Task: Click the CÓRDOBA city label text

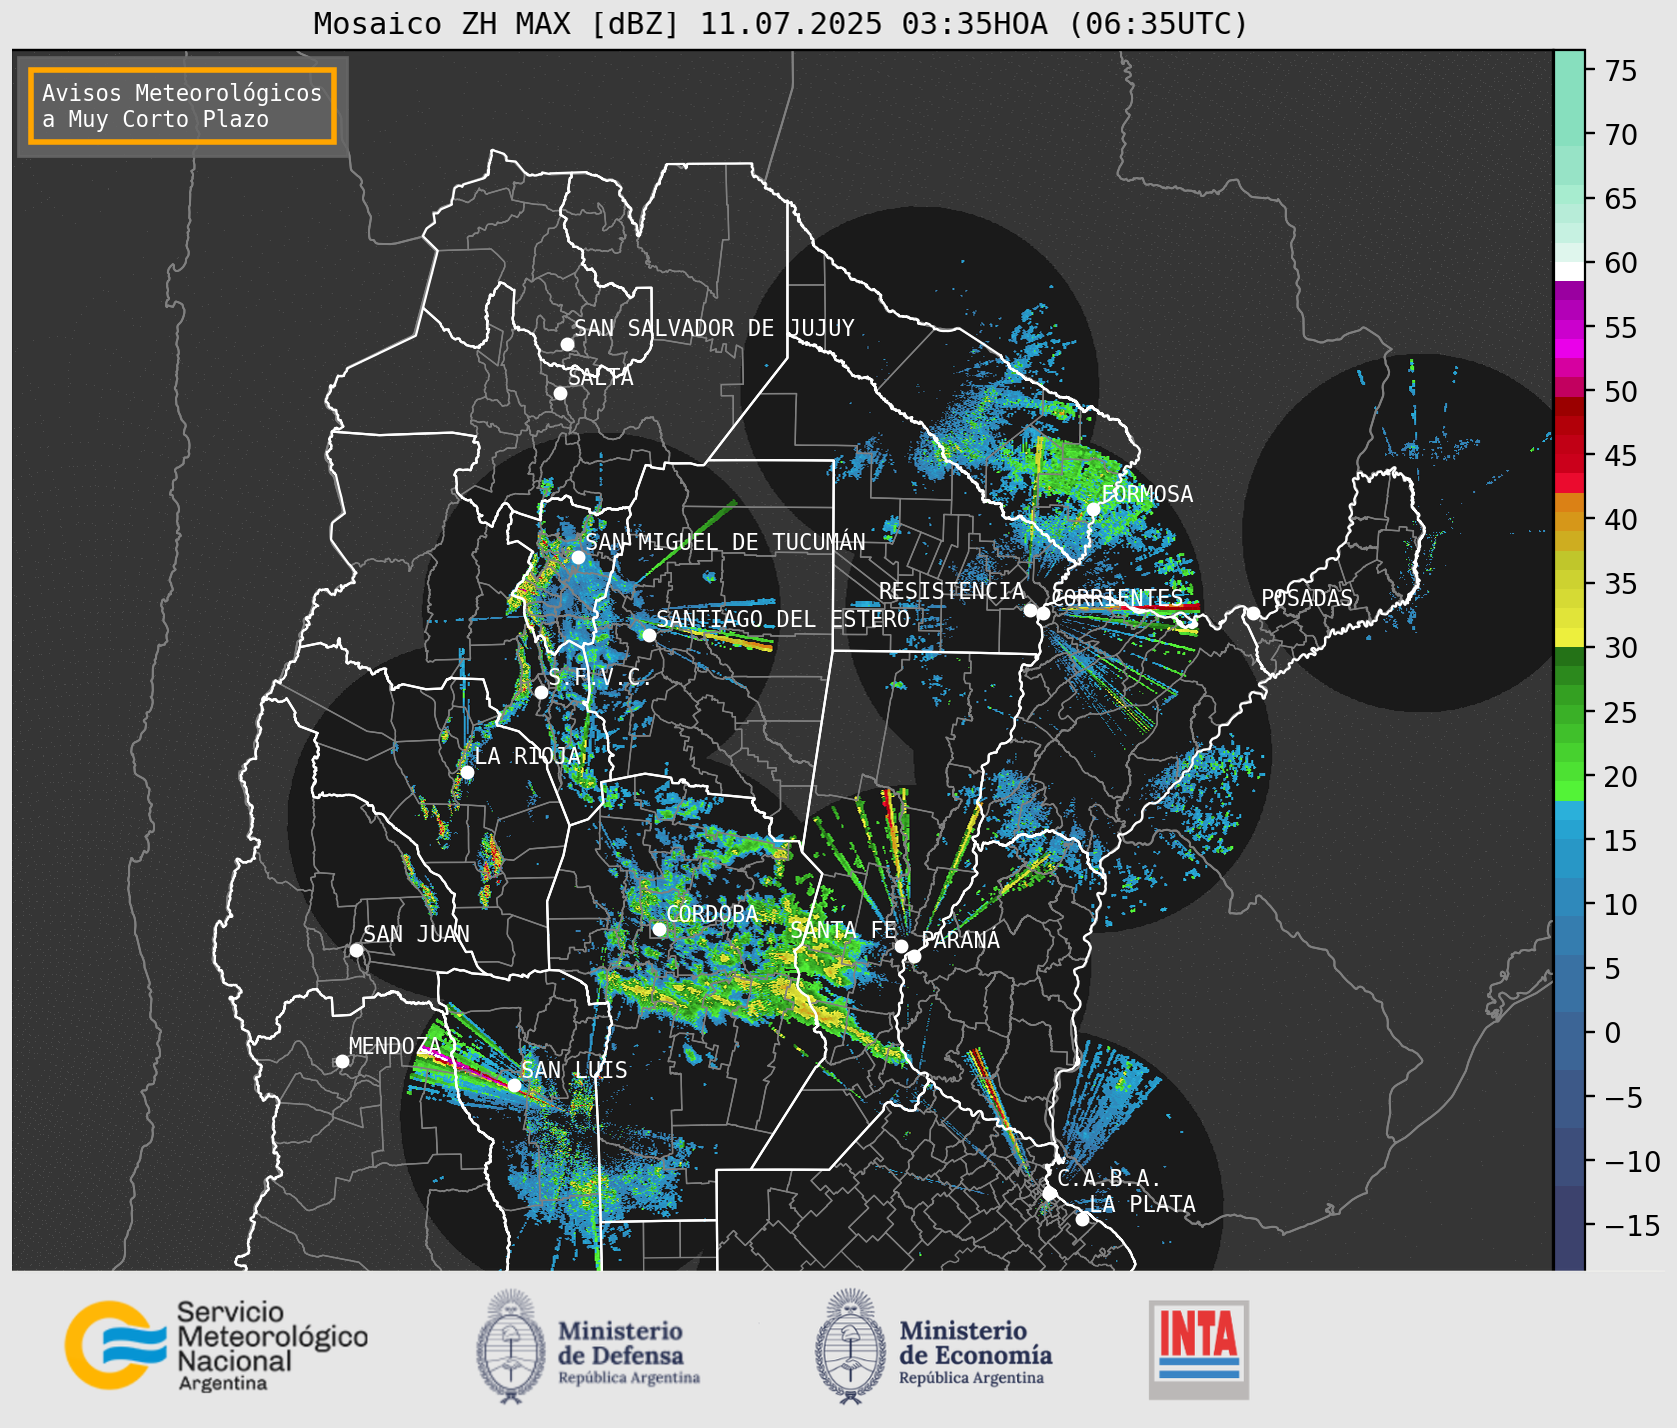Action: [x=712, y=914]
